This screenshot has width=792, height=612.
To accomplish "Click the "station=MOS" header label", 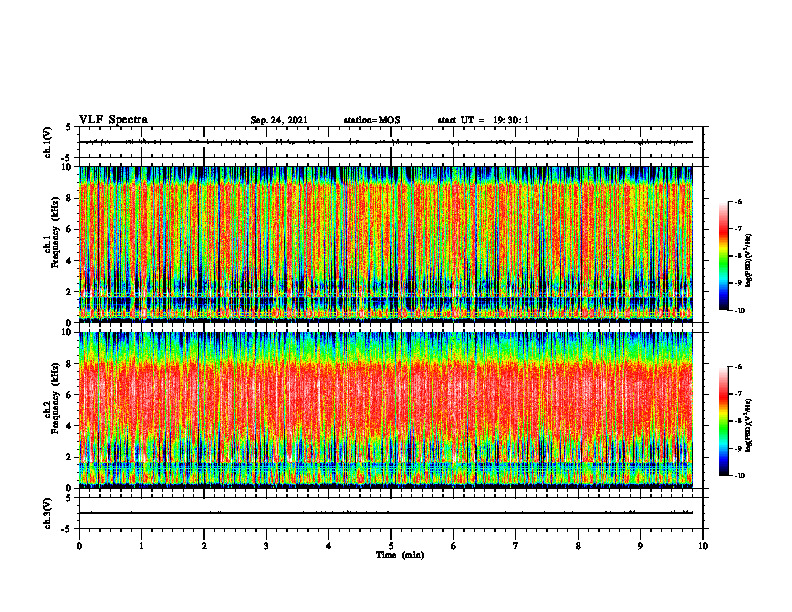I will point(372,120).
